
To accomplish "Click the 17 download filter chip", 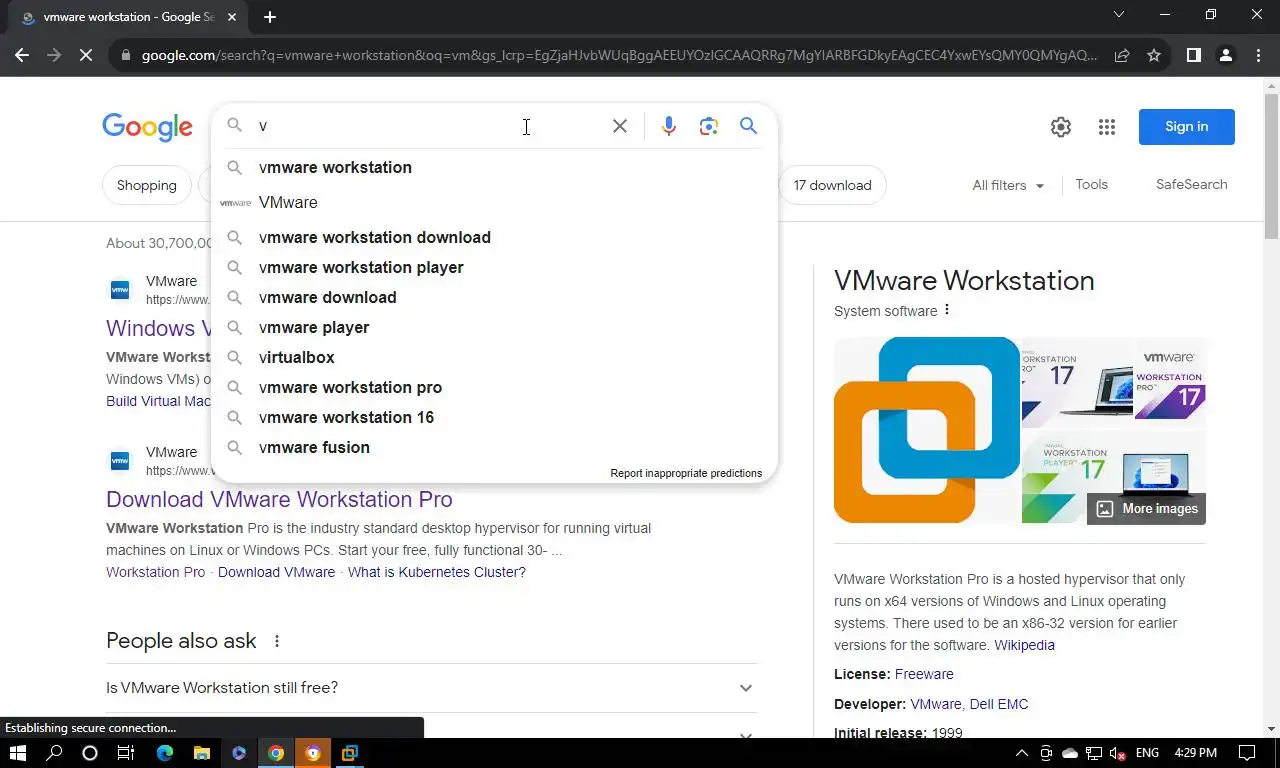I will (x=832, y=185).
